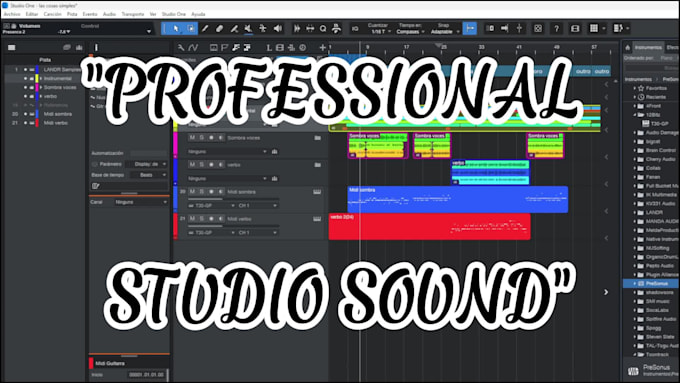The width and height of the screenshot is (680, 383).
Task: Open the Editar menu
Action: tap(32, 14)
